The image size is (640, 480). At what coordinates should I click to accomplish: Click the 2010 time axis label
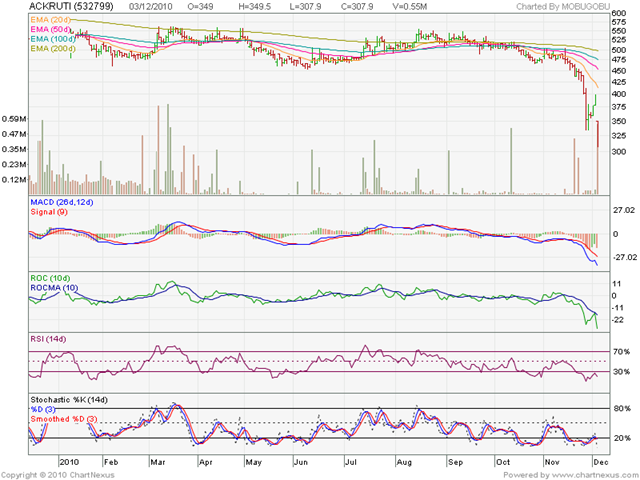pyautogui.click(x=69, y=462)
